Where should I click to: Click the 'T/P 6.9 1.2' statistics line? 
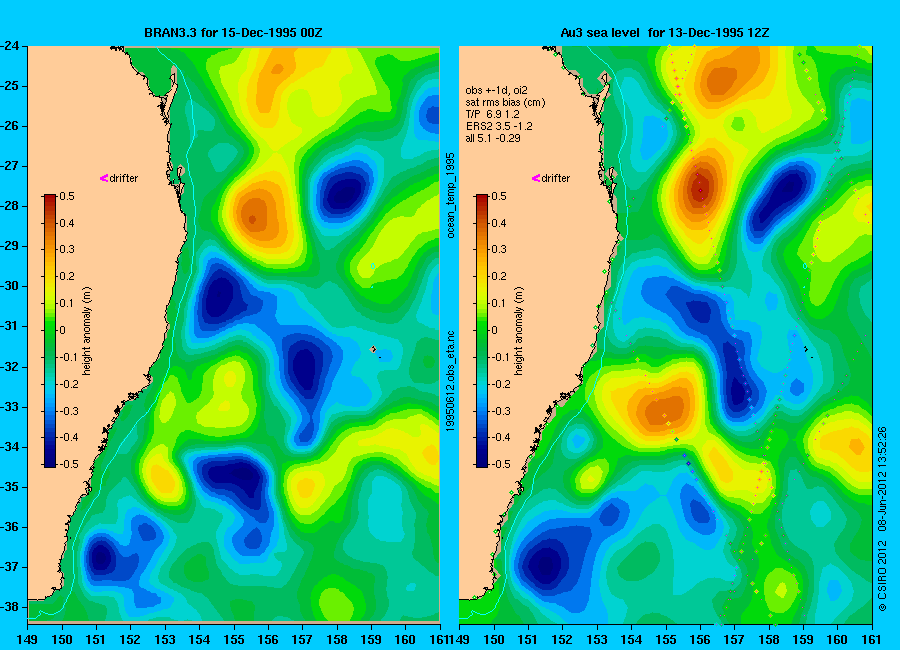[492, 114]
